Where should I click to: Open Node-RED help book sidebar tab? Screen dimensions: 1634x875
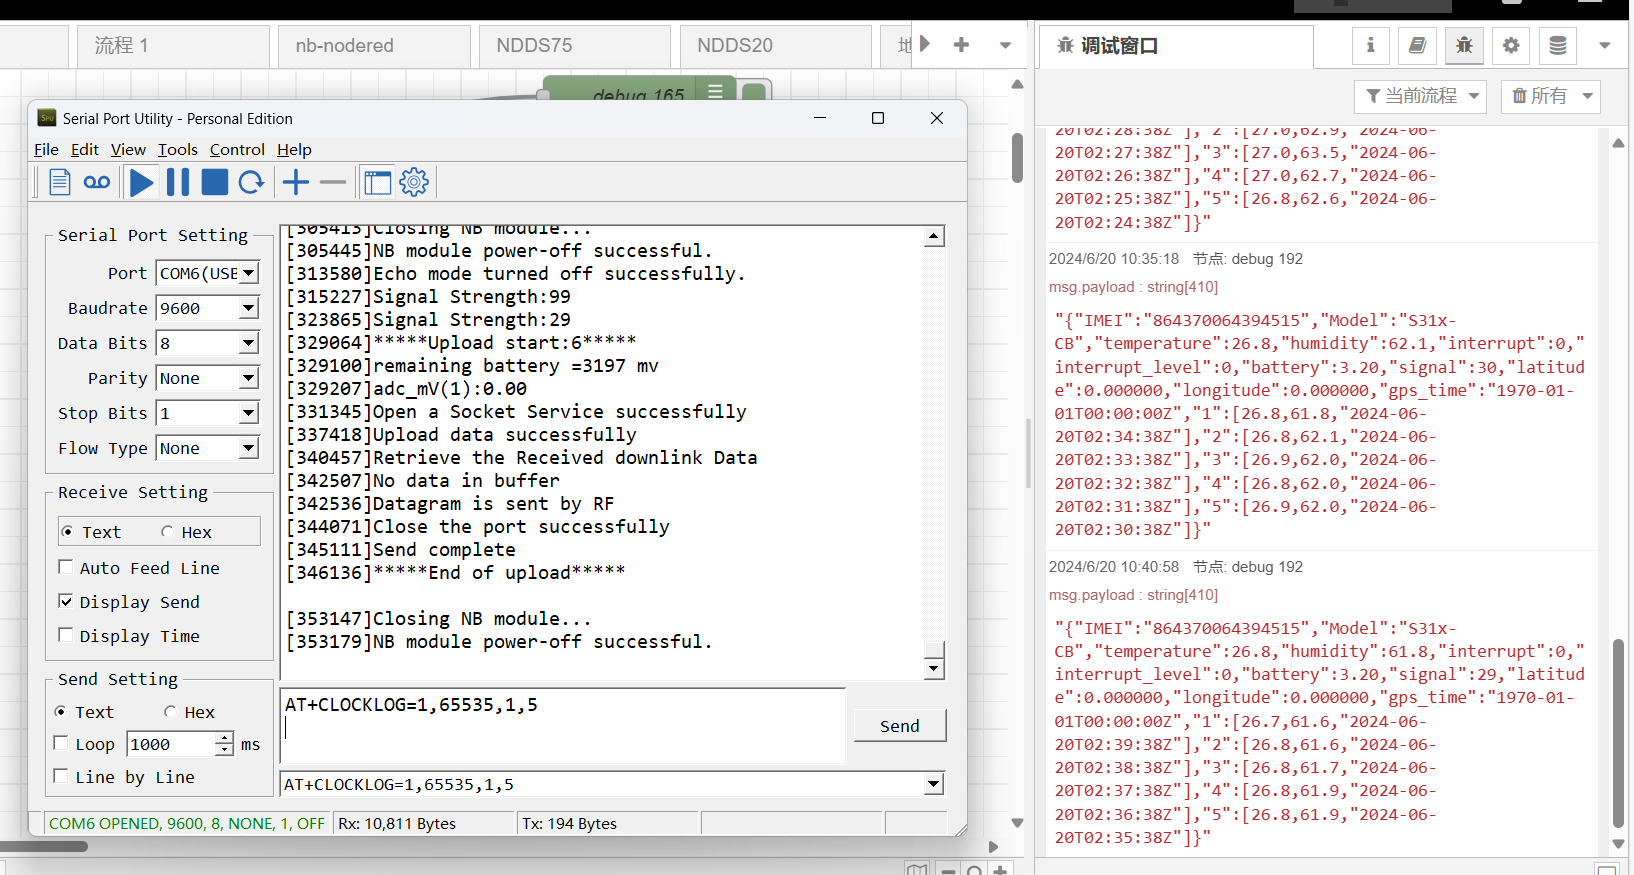[x=1417, y=45]
